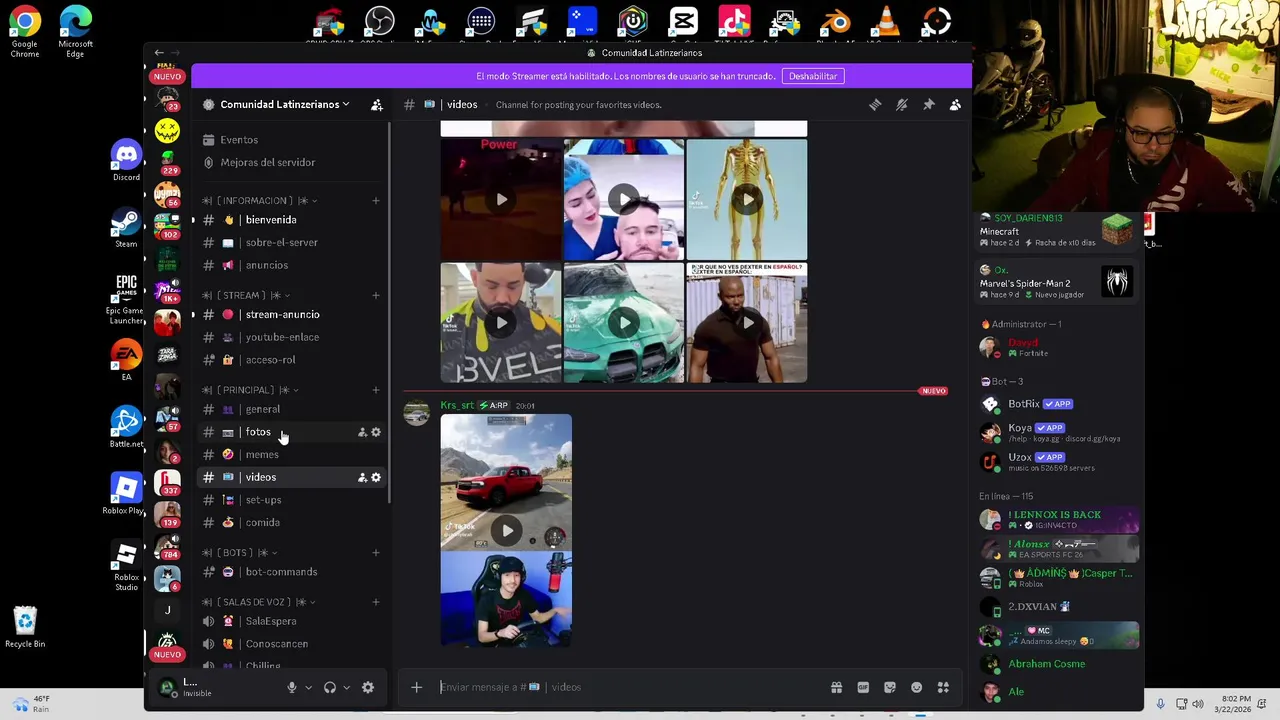This screenshot has height=720, width=1280.
Task: Open Koya bot in member list
Action: pyautogui.click(x=1058, y=432)
